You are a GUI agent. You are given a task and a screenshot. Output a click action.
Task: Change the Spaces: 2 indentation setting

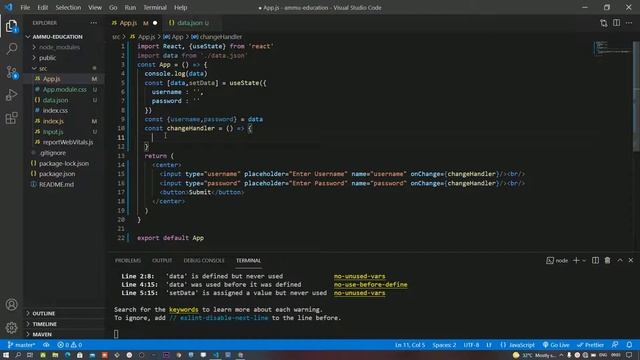click(x=444, y=345)
